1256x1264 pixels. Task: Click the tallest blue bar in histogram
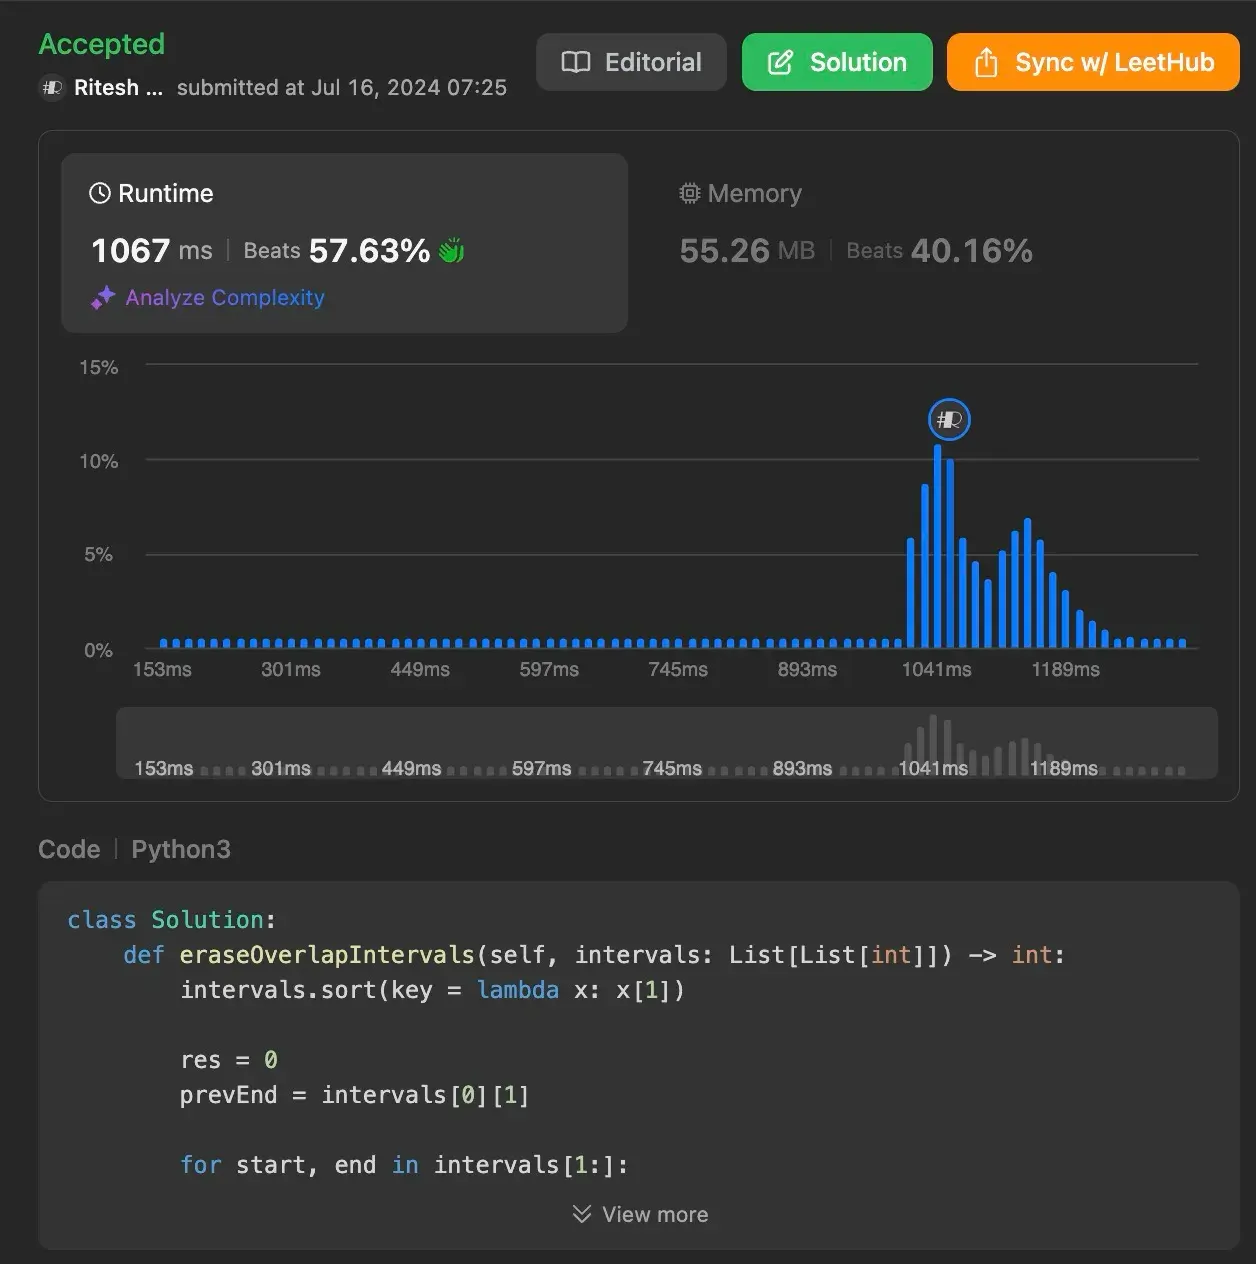(937, 546)
